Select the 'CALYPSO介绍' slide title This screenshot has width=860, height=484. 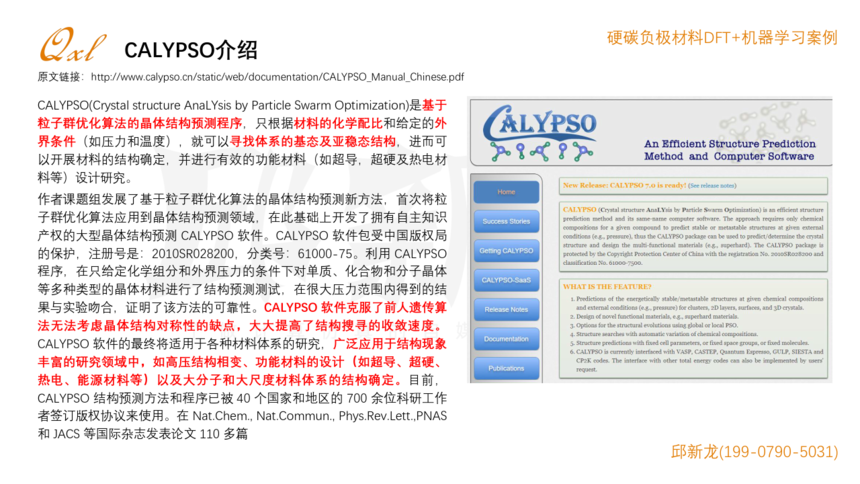click(190, 50)
